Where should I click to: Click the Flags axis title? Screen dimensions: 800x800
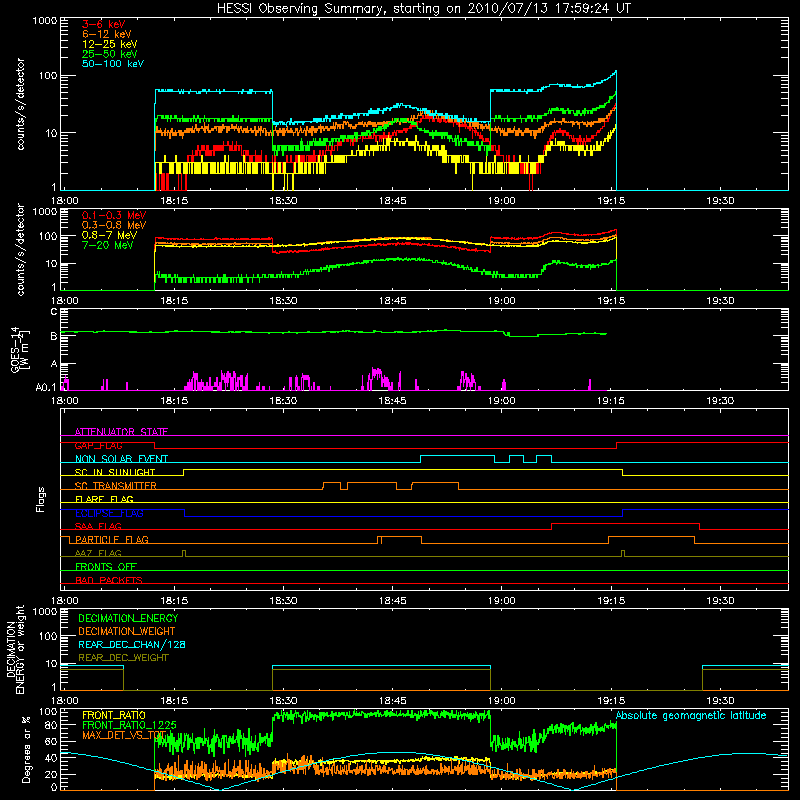click(41, 499)
